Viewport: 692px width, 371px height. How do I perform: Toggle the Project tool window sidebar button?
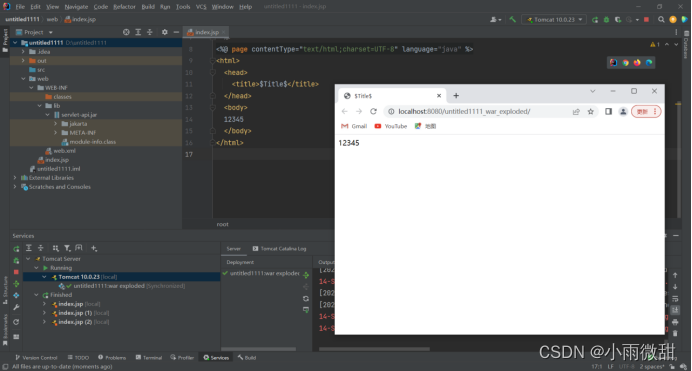[5, 41]
